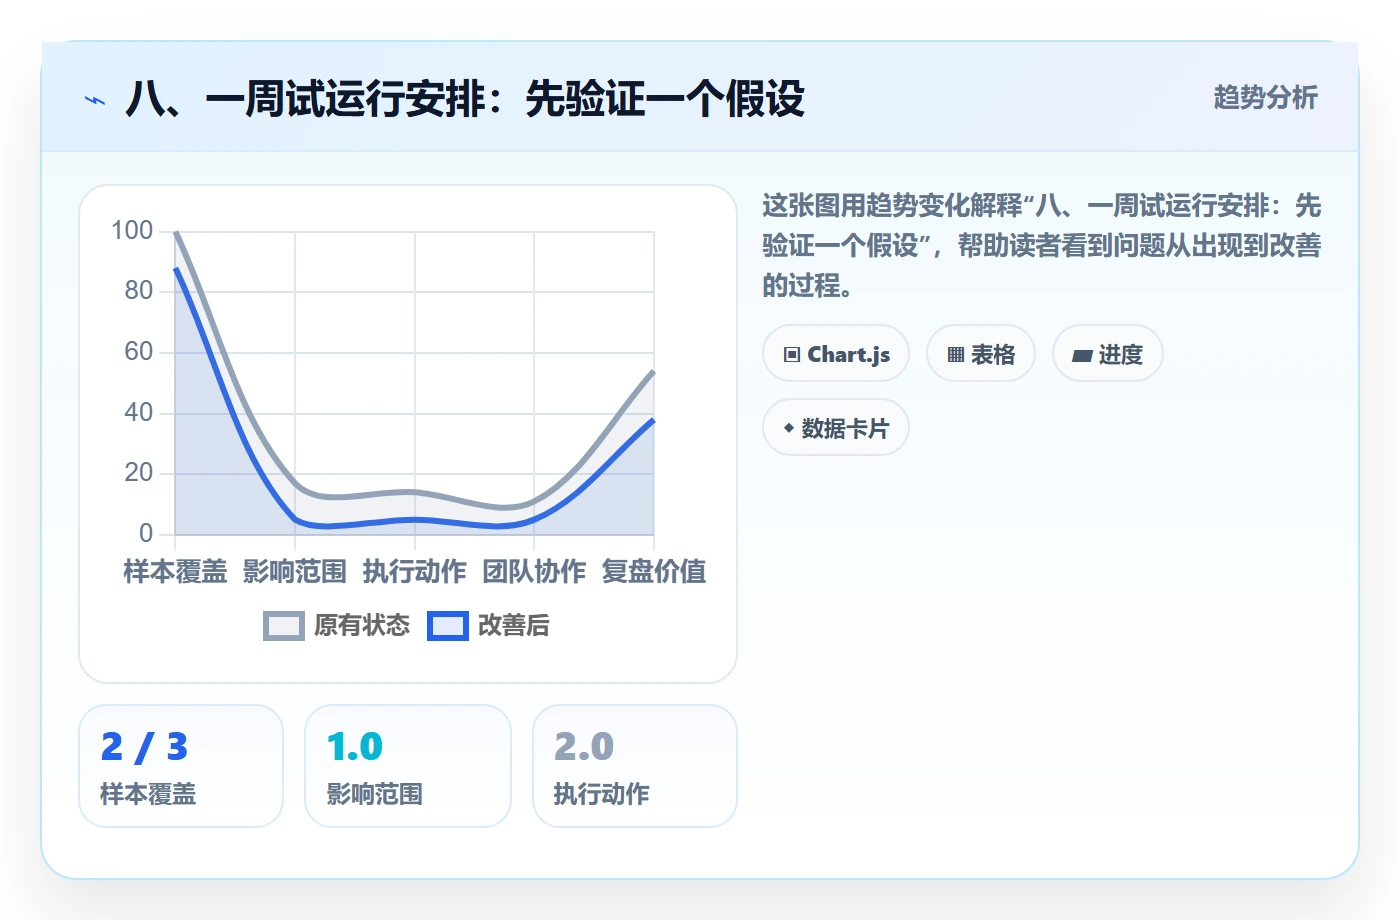
Task: Click the 影响范围 x-axis label
Action: (295, 571)
